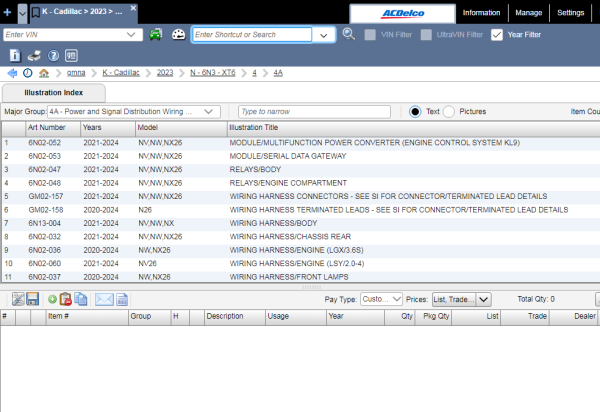This screenshot has height=412, width=600.
Task: Click the dashboard gauge icon
Action: point(178,34)
